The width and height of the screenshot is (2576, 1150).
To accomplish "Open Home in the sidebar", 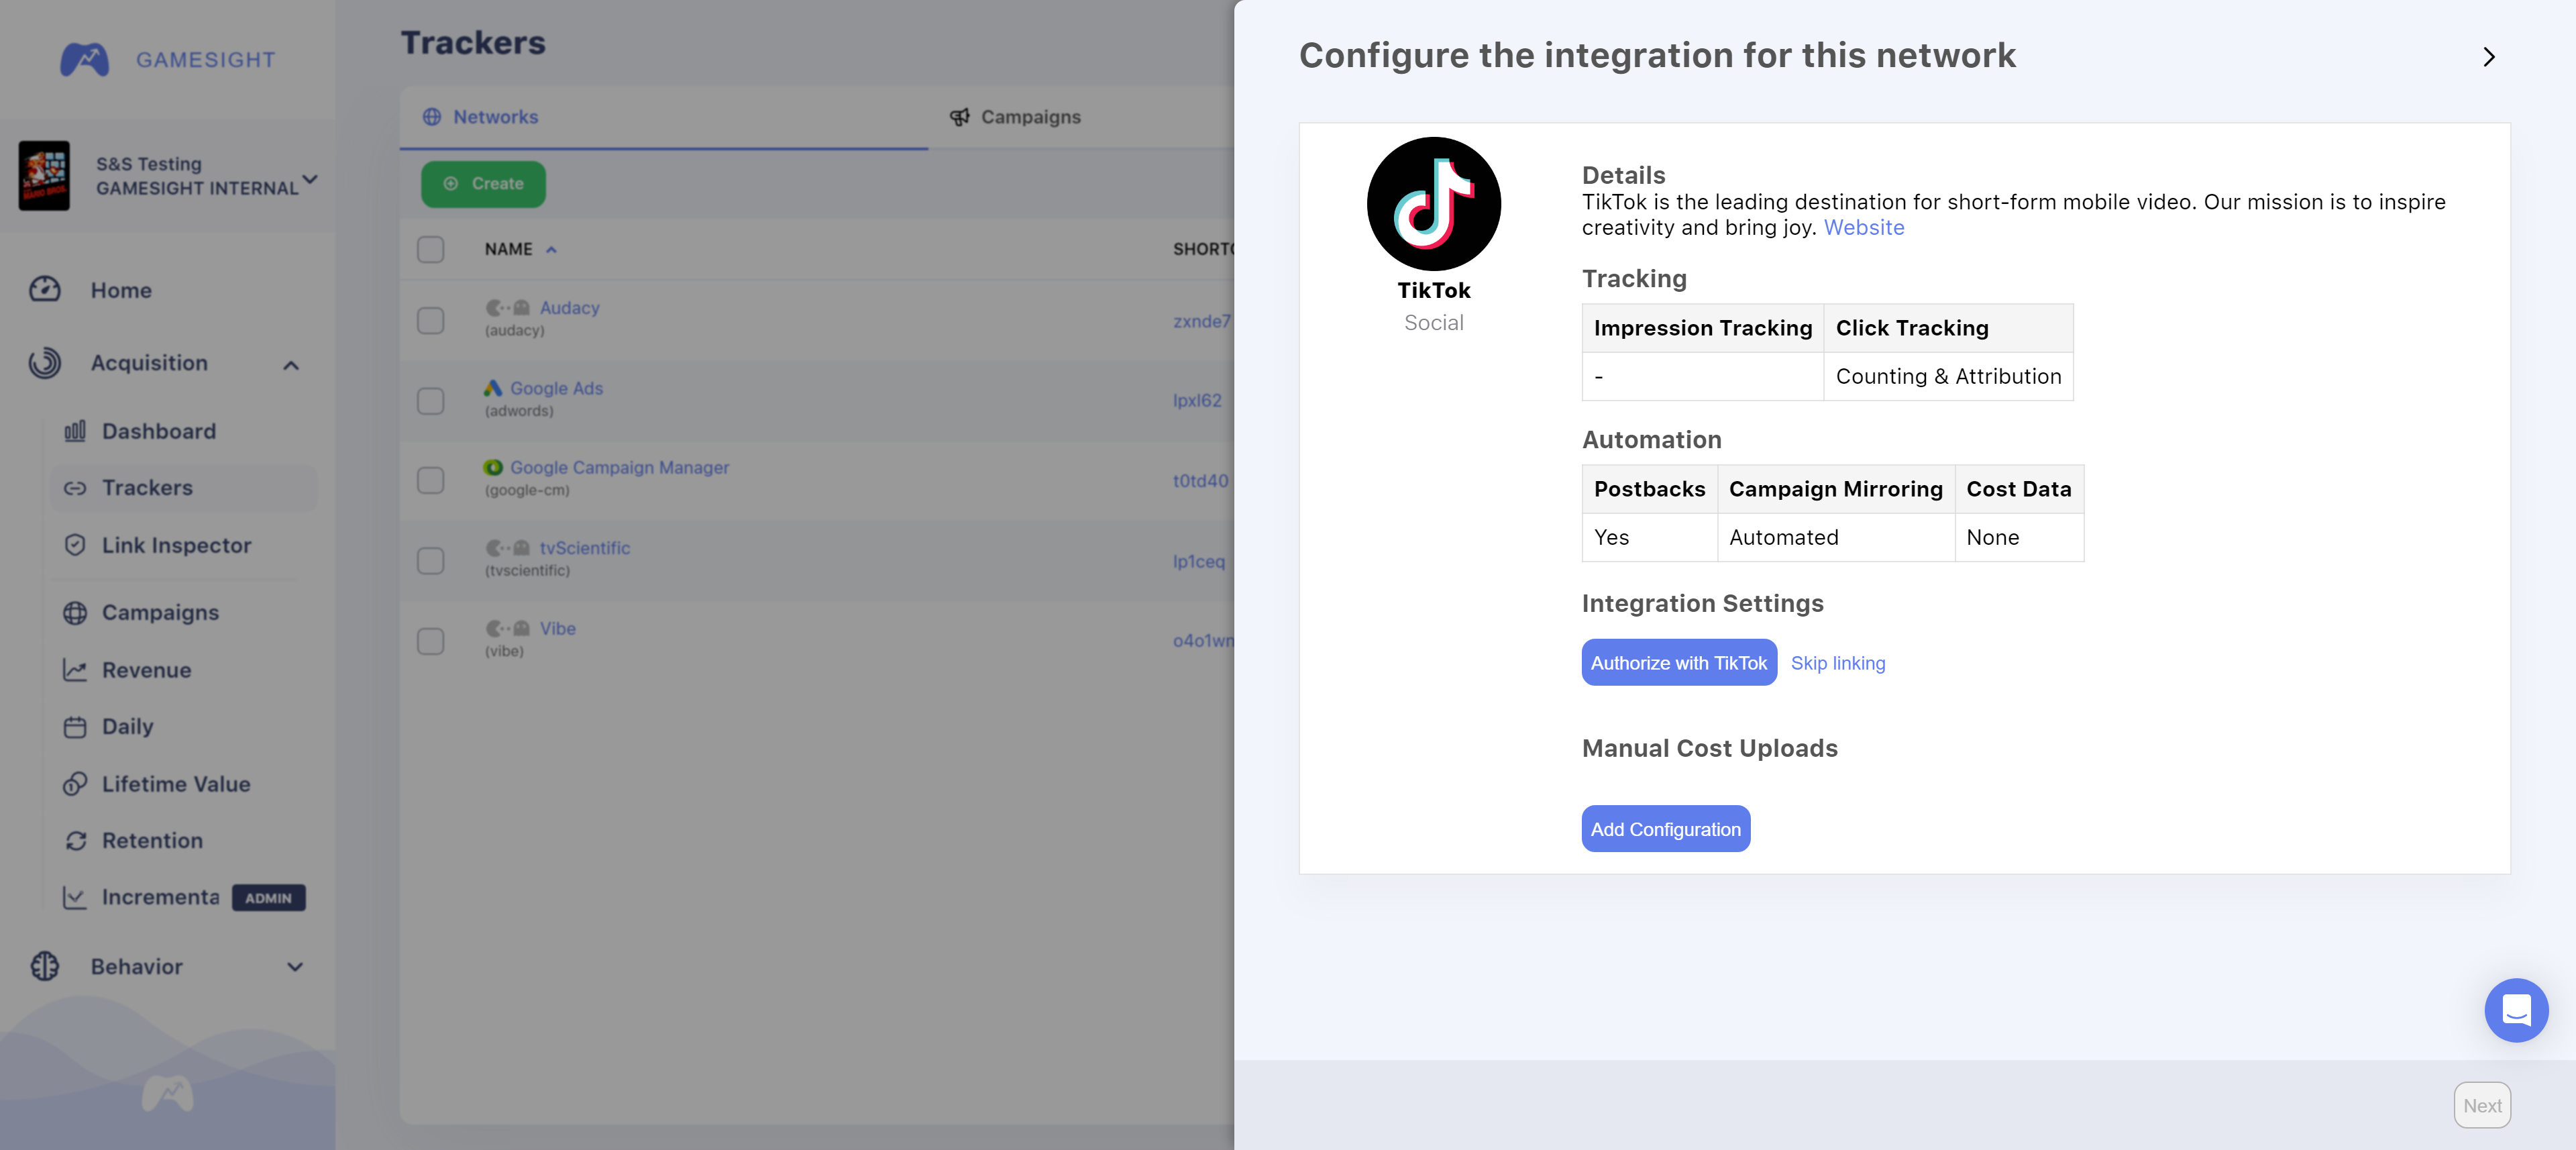I will (x=121, y=290).
